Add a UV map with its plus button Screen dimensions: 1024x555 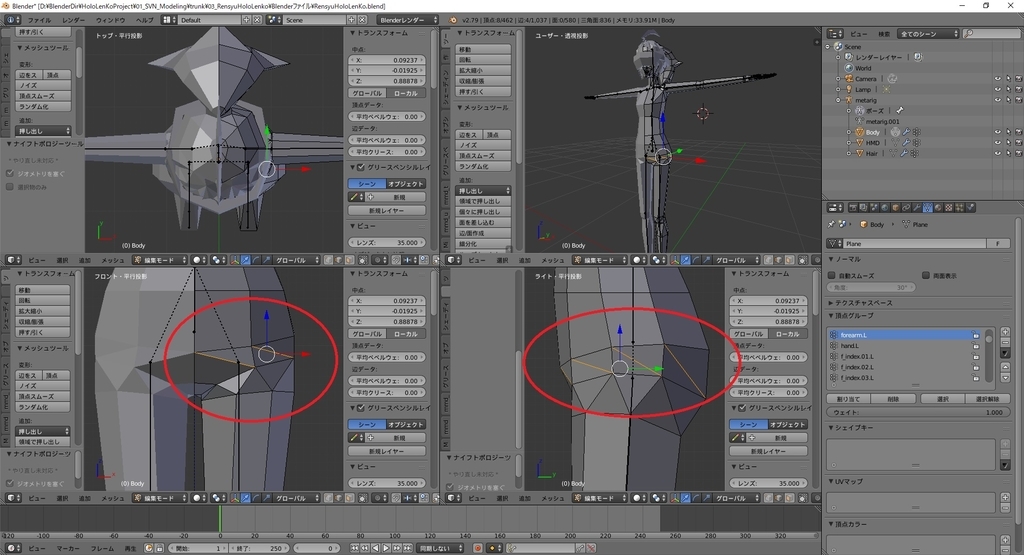(x=1006, y=498)
